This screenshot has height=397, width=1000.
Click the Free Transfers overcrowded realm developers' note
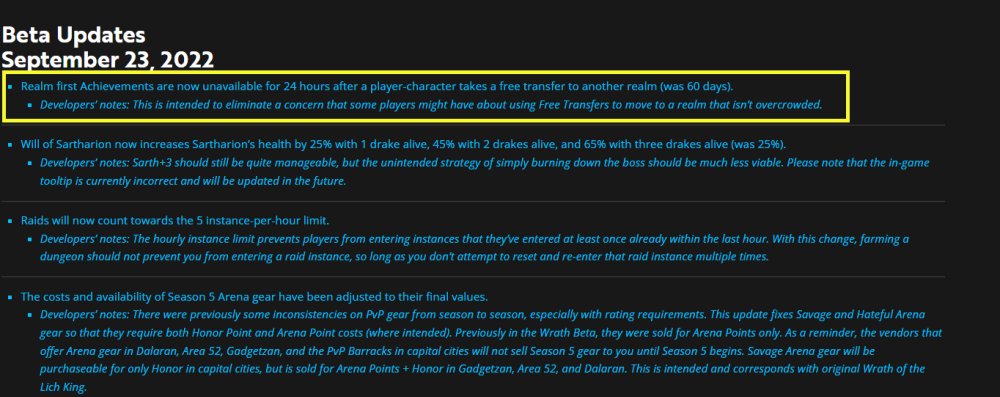431,105
